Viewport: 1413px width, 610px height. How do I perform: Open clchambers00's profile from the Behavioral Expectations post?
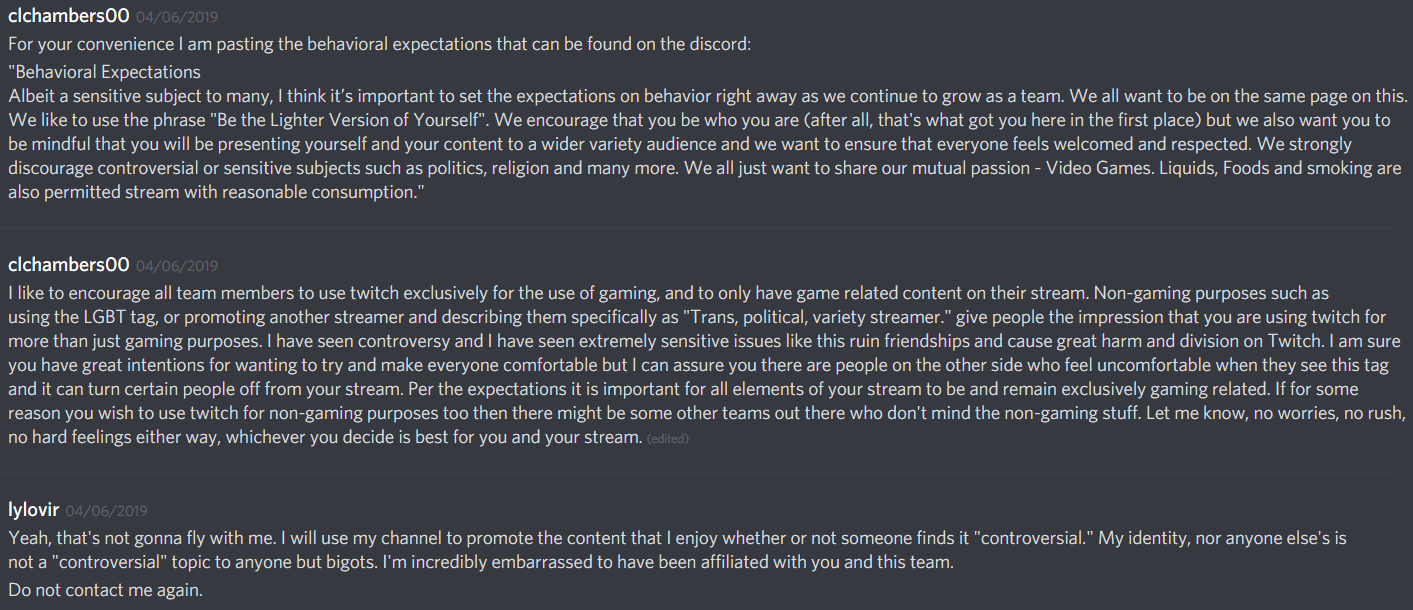68,16
